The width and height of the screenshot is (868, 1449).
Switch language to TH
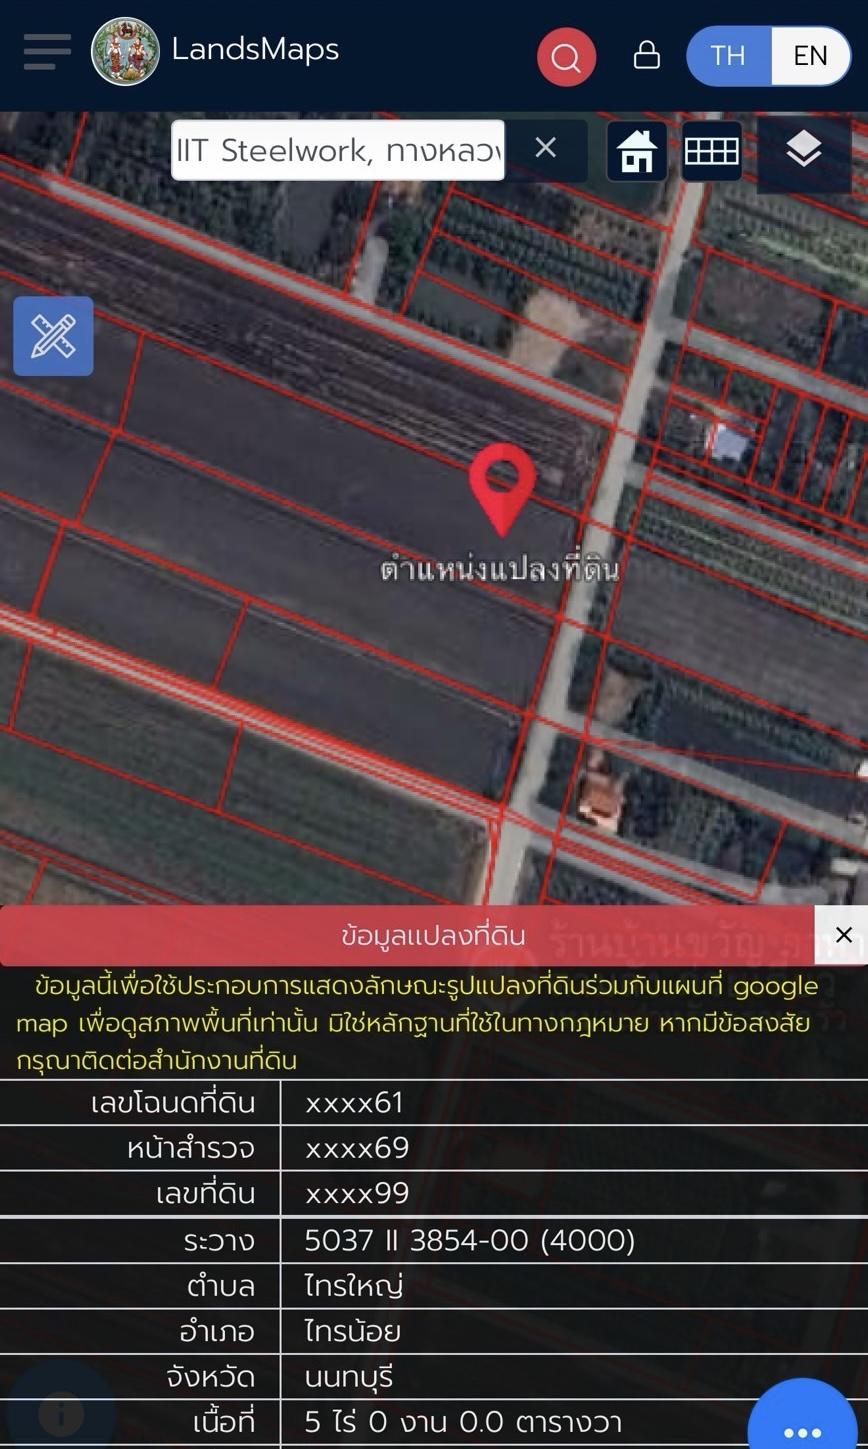(x=728, y=56)
